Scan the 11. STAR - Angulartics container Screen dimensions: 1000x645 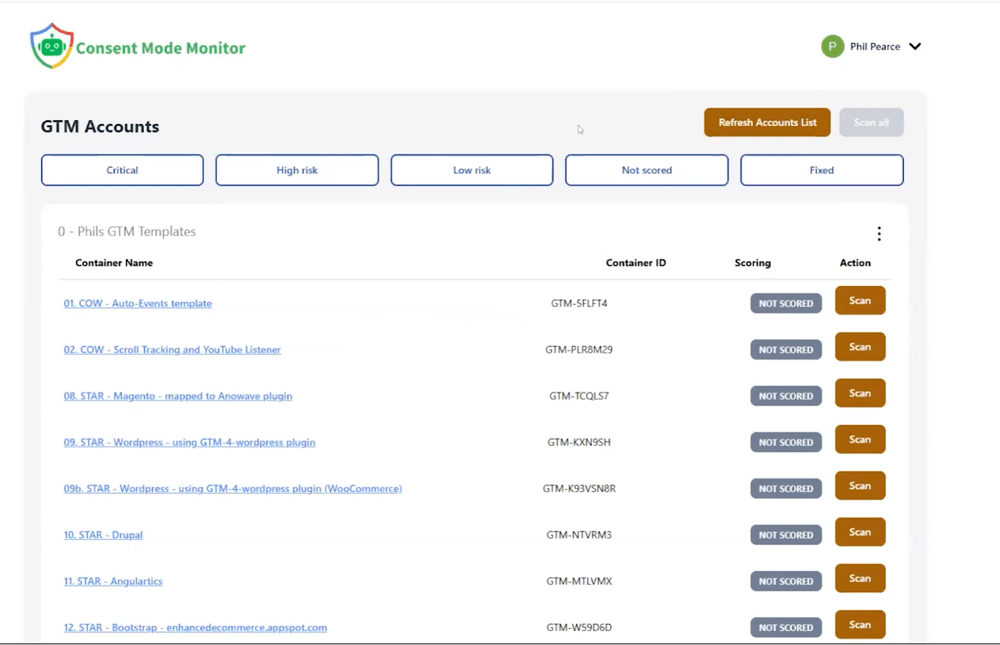[859, 578]
